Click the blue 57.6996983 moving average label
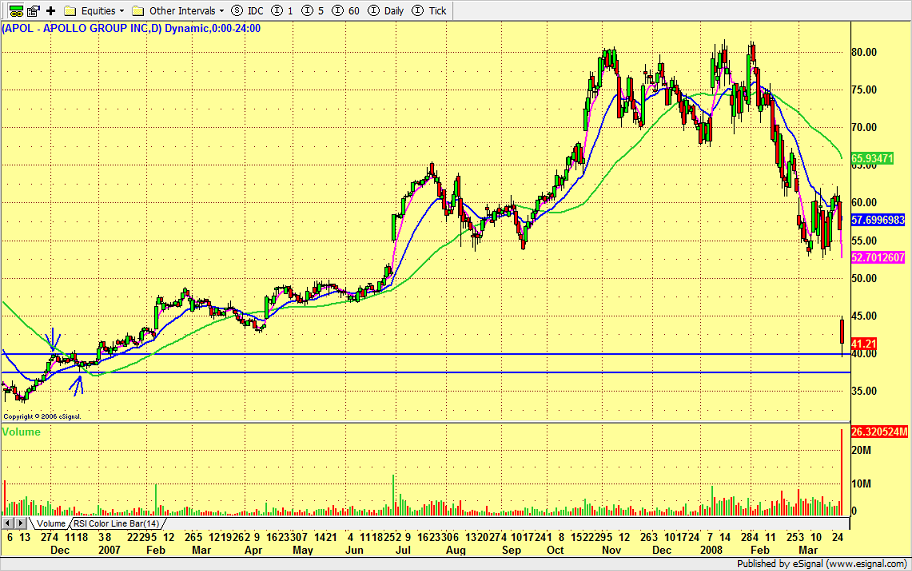Image resolution: width=912 pixels, height=571 pixels. point(878,220)
